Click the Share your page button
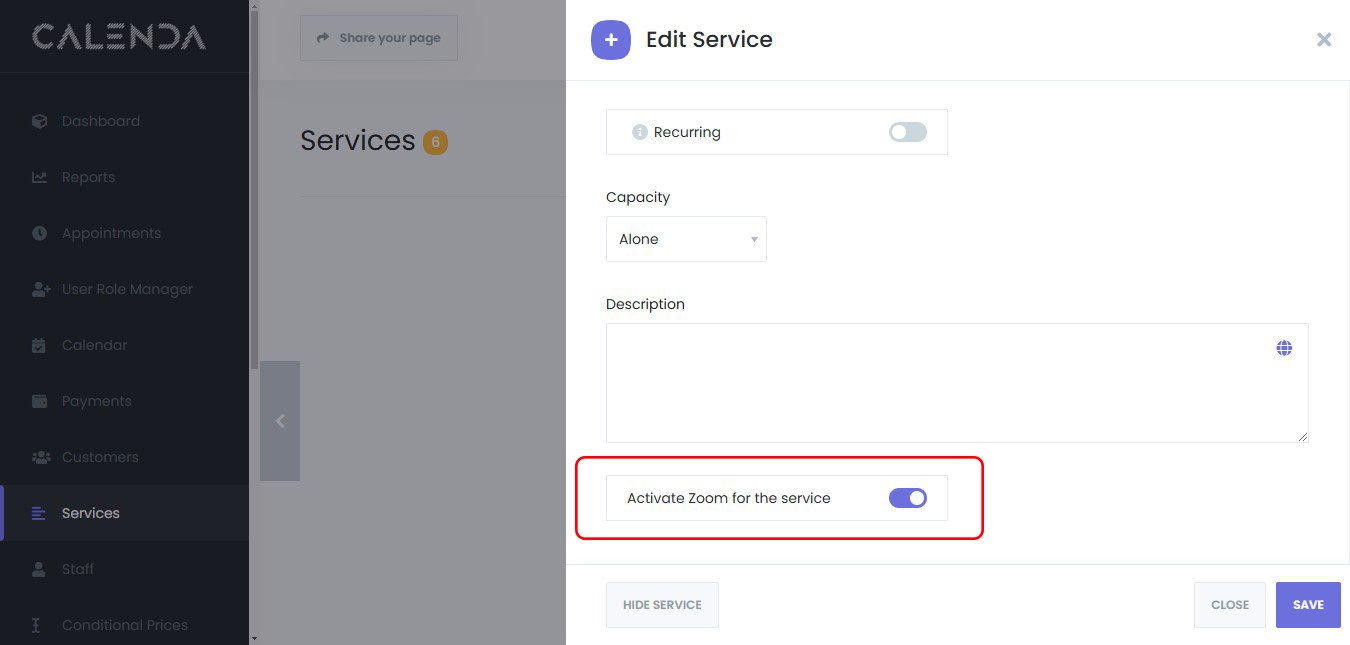1350x645 pixels. pyautogui.click(x=379, y=38)
